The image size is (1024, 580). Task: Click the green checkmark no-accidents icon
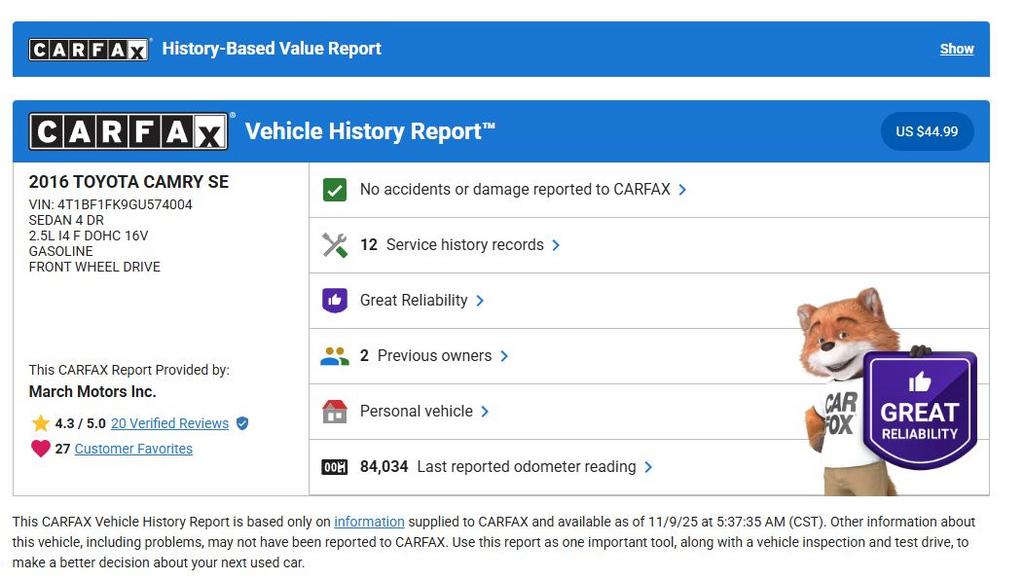point(334,190)
